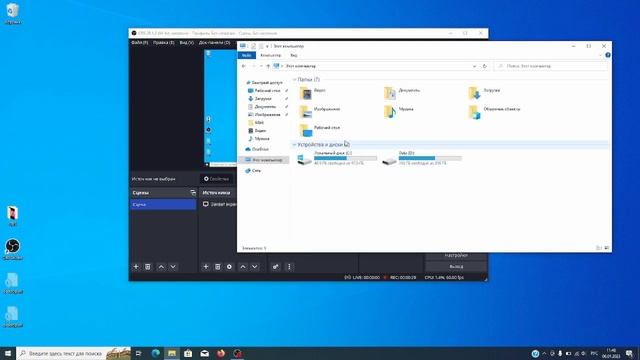Collapse the Устройства и диски group
This screenshot has height=360, width=640.
pos(294,144)
